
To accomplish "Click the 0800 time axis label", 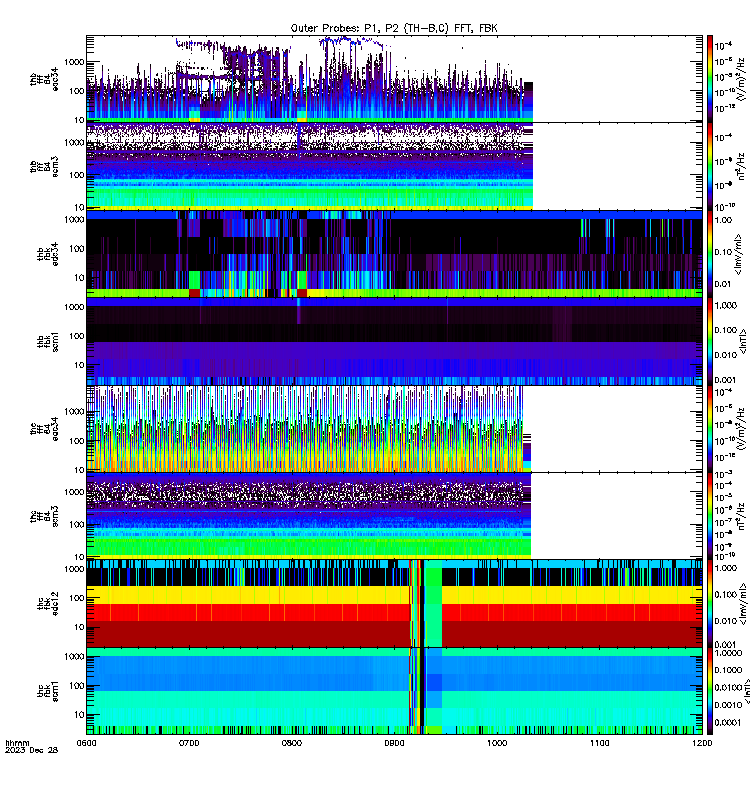I will (291, 743).
